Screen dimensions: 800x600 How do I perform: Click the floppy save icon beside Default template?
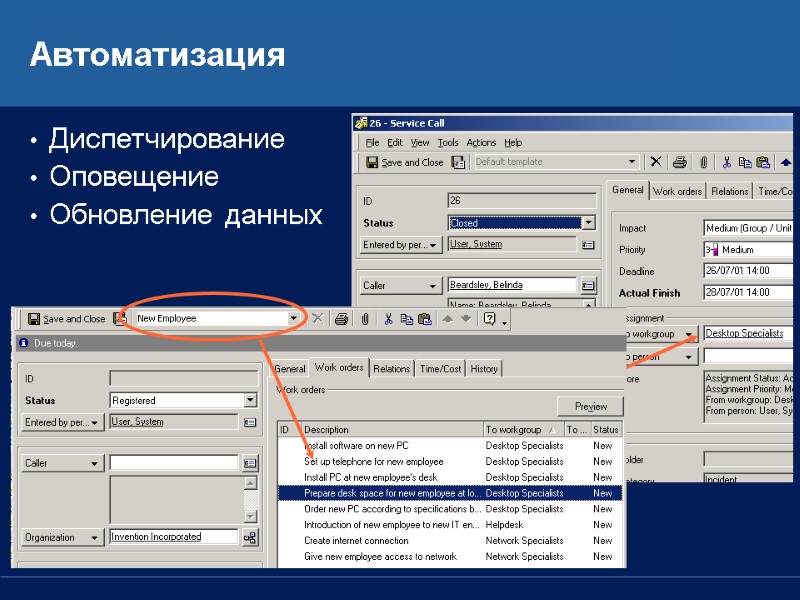click(459, 162)
